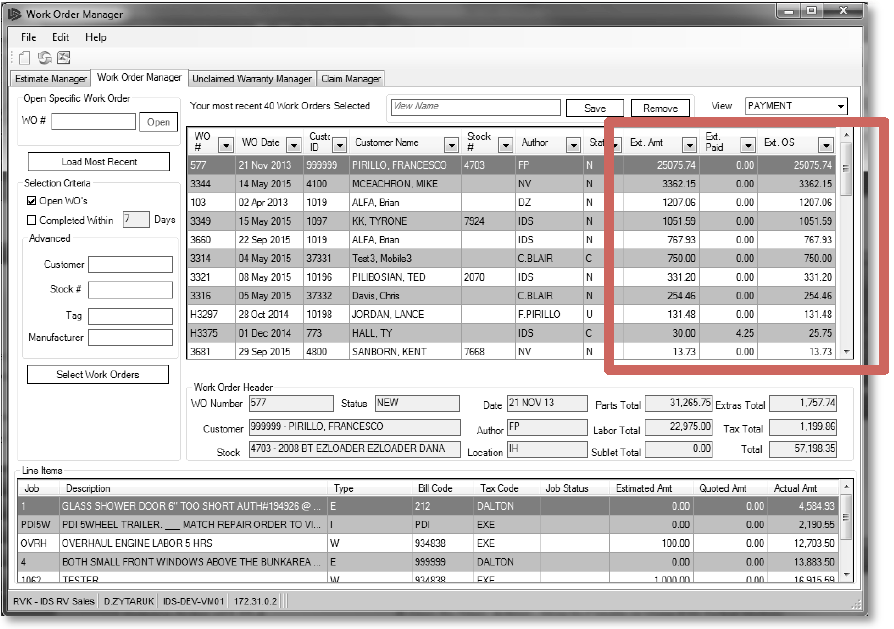894x629 pixels.
Task: Click the new document toolbar icon
Action: point(24,58)
